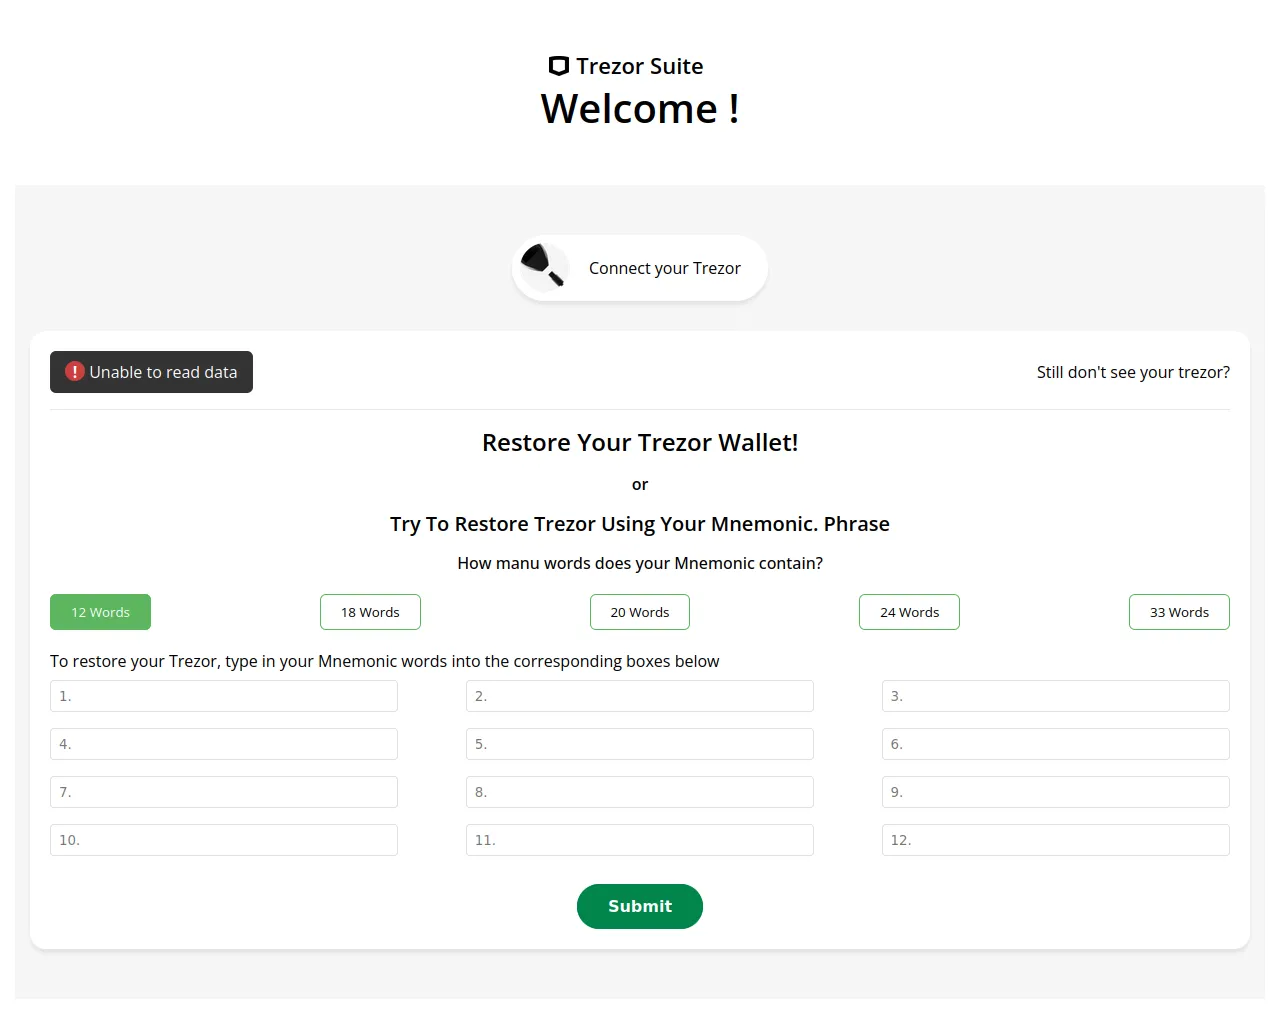The image size is (1280, 1024).
Task: Focus mnemonic word field 1
Action: (x=224, y=696)
